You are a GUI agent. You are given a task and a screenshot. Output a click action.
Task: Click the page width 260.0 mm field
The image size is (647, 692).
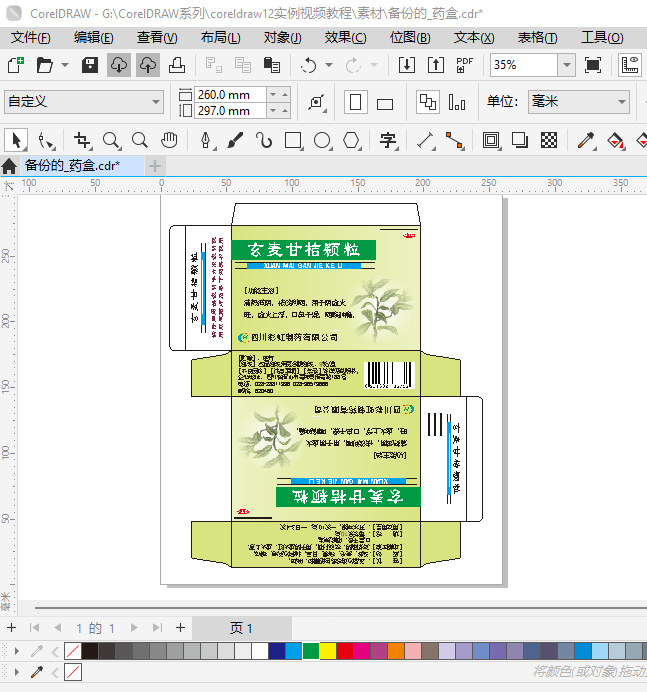click(230, 94)
